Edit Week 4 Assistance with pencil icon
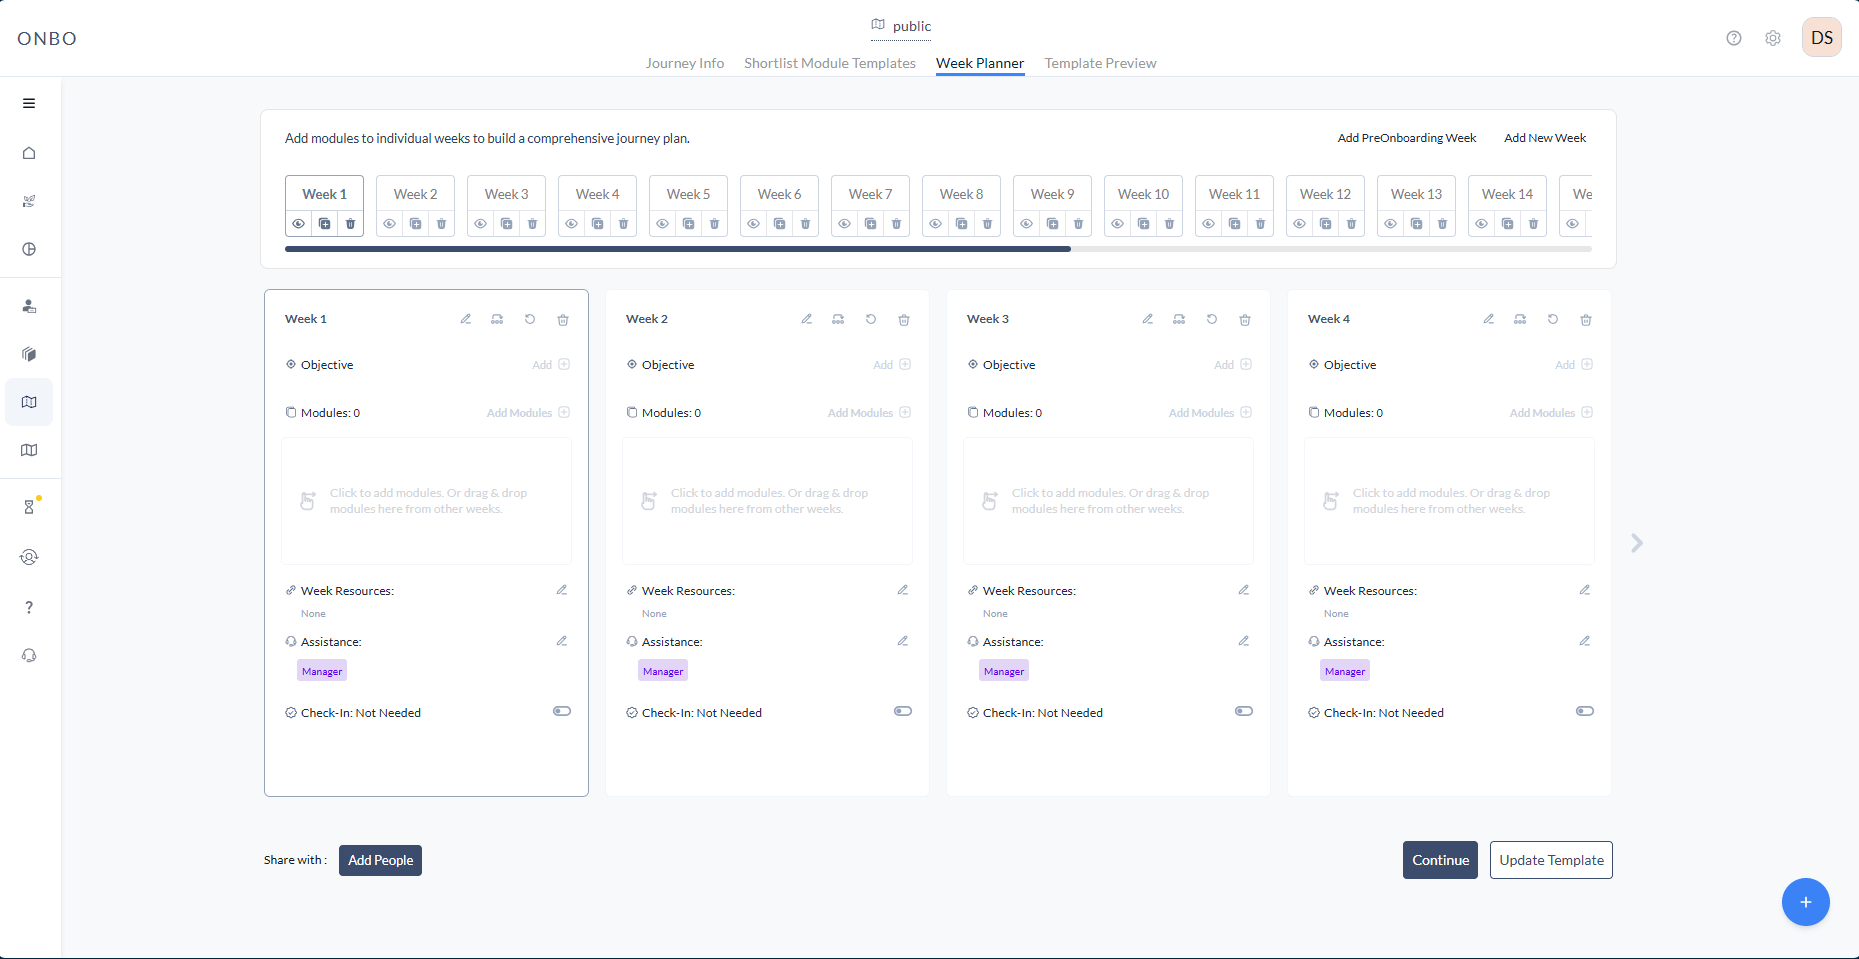The width and height of the screenshot is (1859, 959). [x=1585, y=641]
